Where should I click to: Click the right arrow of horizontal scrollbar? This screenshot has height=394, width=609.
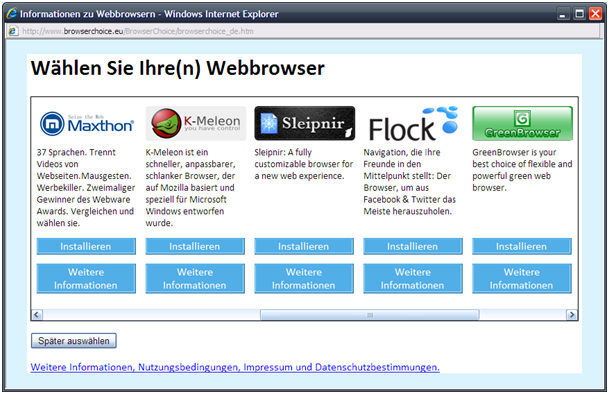(x=572, y=315)
